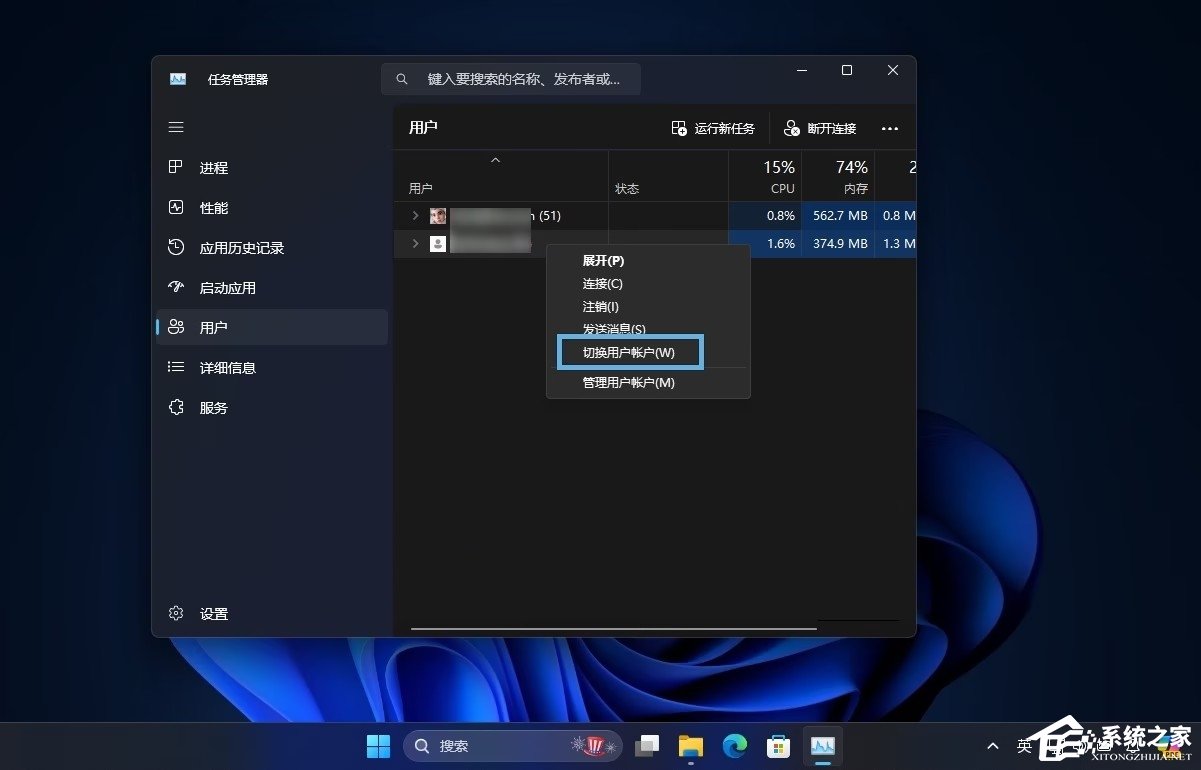Screen dimensions: 1201x770
Task: Click the 运行新任务 button
Action: click(713, 129)
